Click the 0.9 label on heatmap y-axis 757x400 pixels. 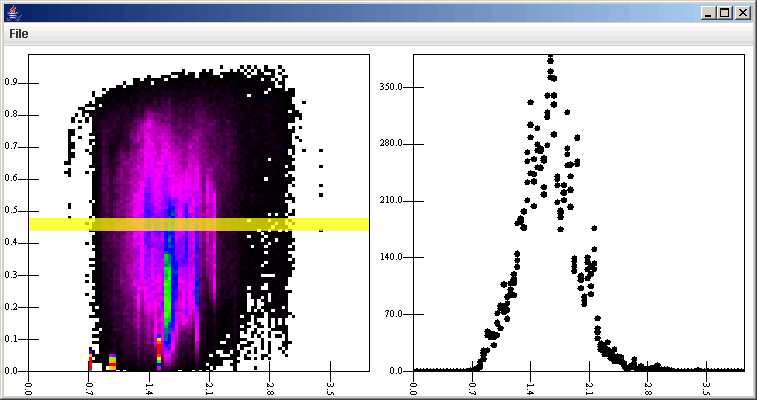[11, 83]
